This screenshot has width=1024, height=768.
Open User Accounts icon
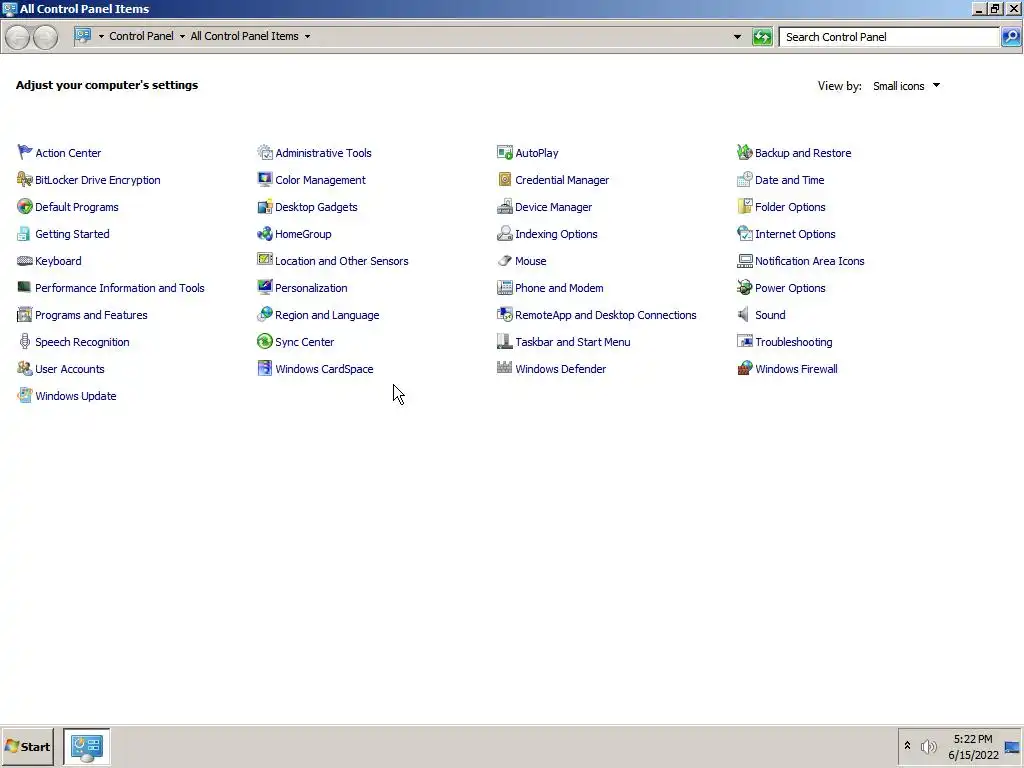pyautogui.click(x=25, y=368)
